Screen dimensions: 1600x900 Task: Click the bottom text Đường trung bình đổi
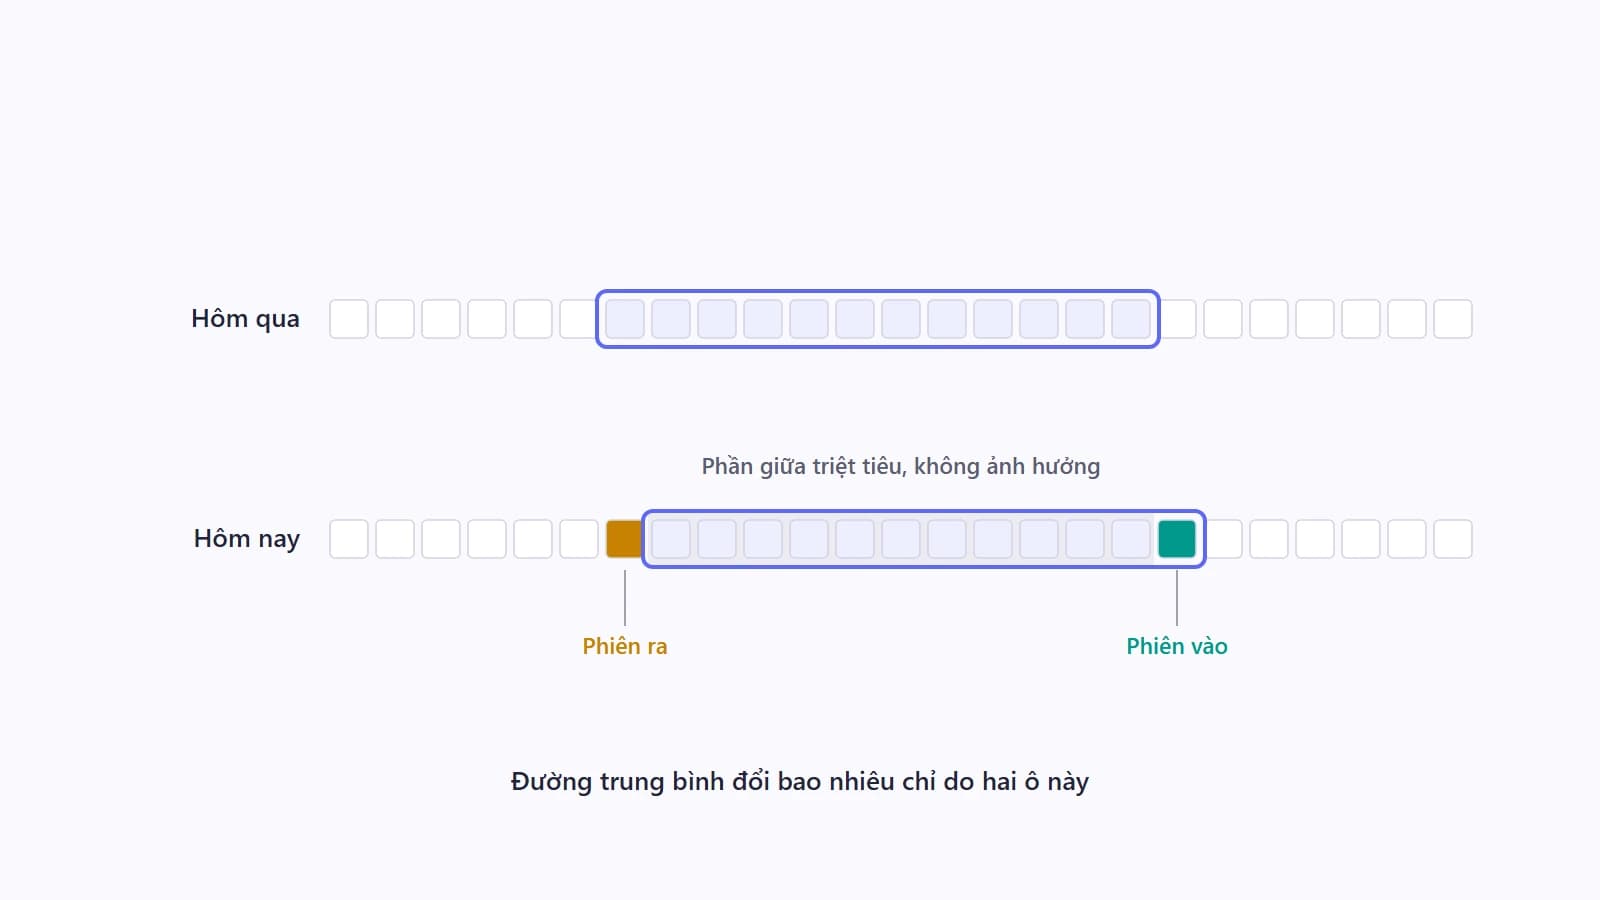click(x=640, y=781)
